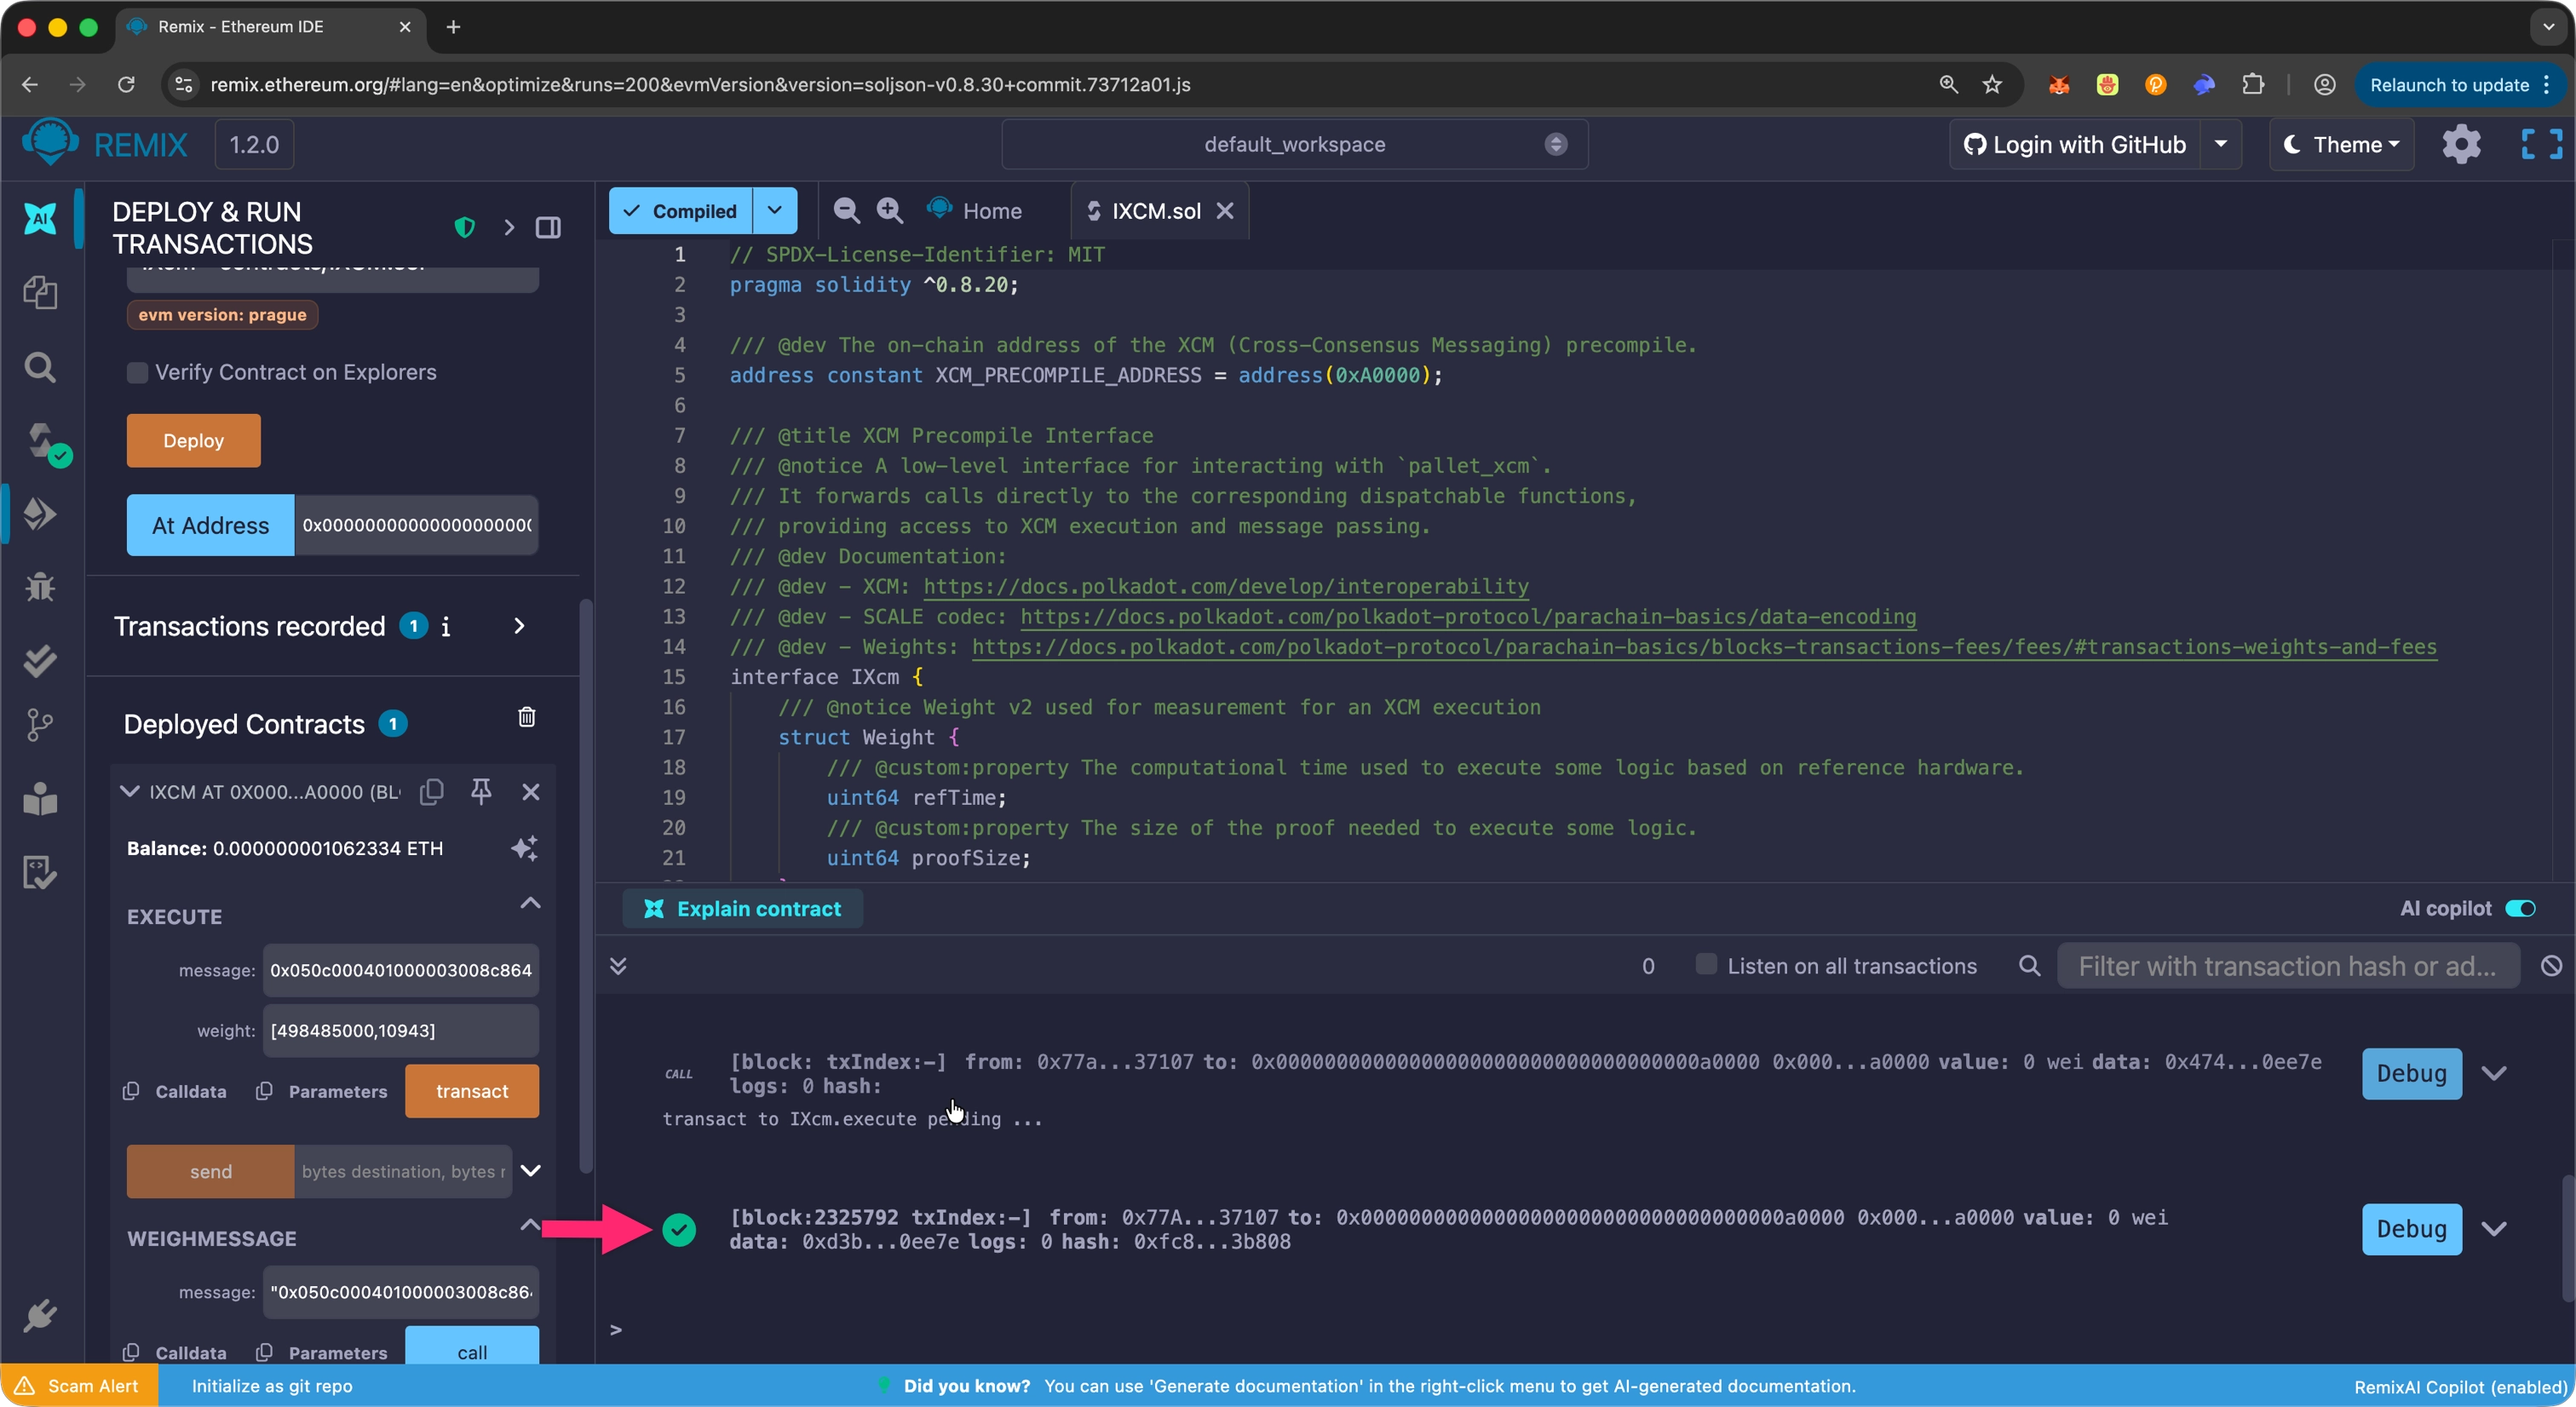Open the Git source control sidebar icon
The width and height of the screenshot is (2576, 1407).
[40, 725]
